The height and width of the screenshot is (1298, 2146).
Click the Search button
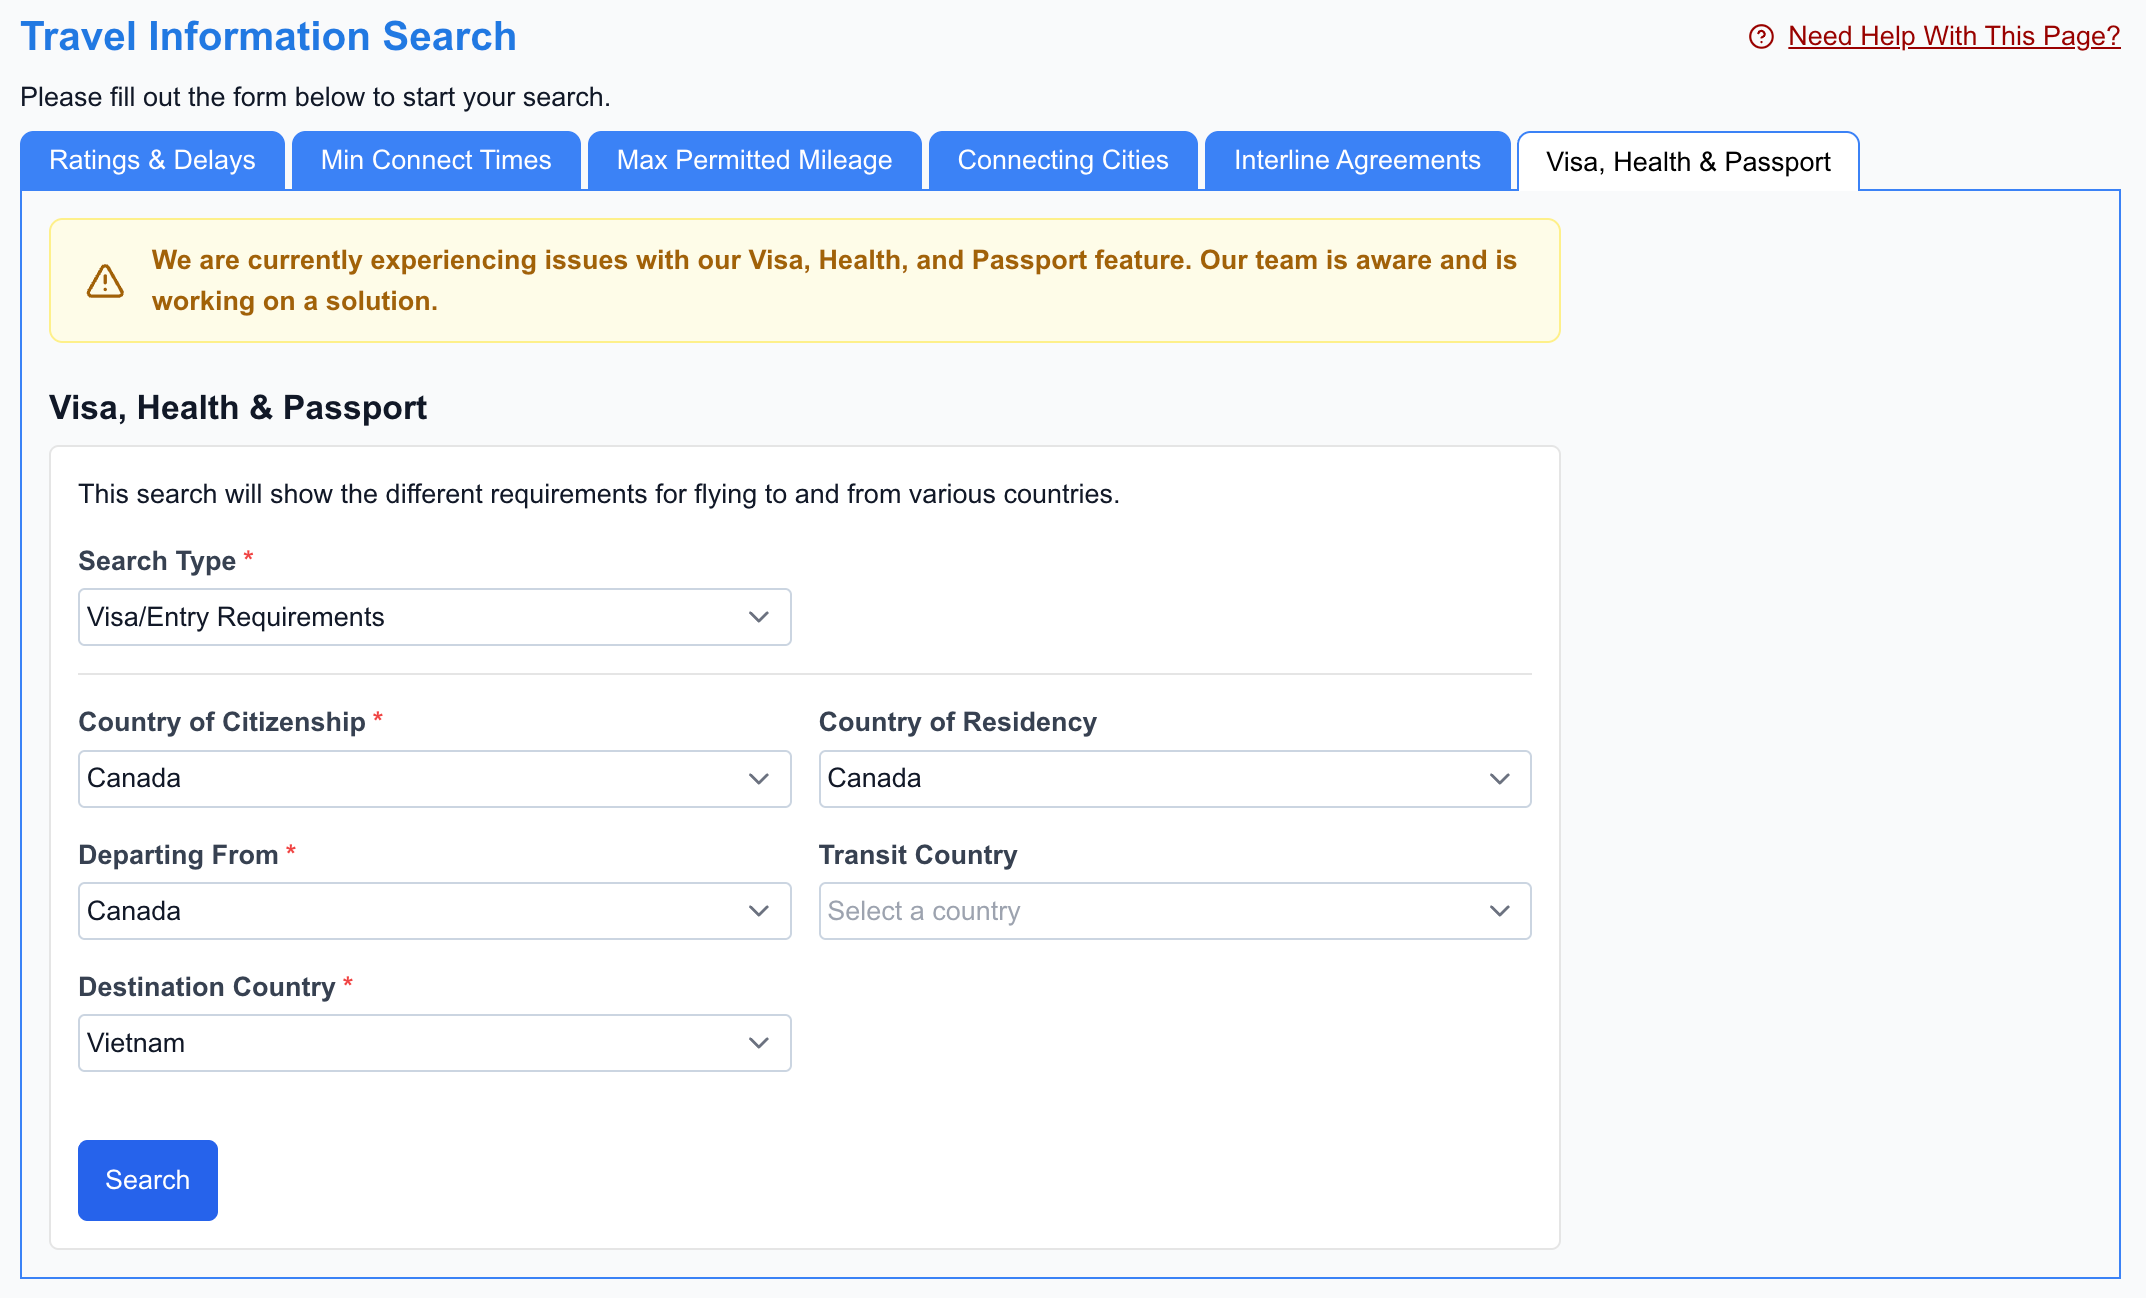tap(147, 1180)
